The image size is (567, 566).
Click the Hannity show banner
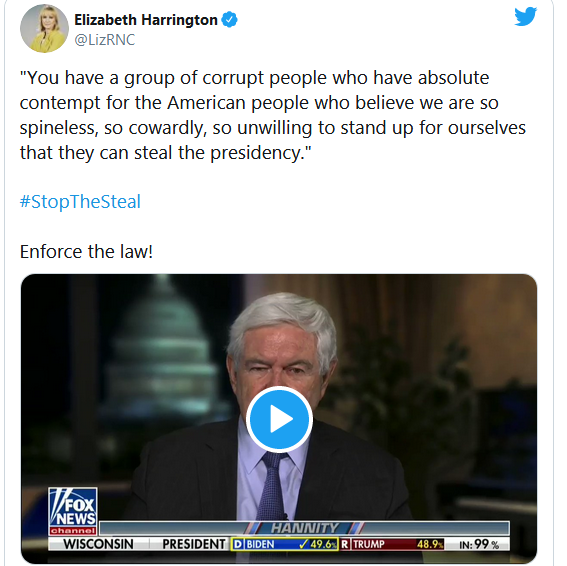304,528
